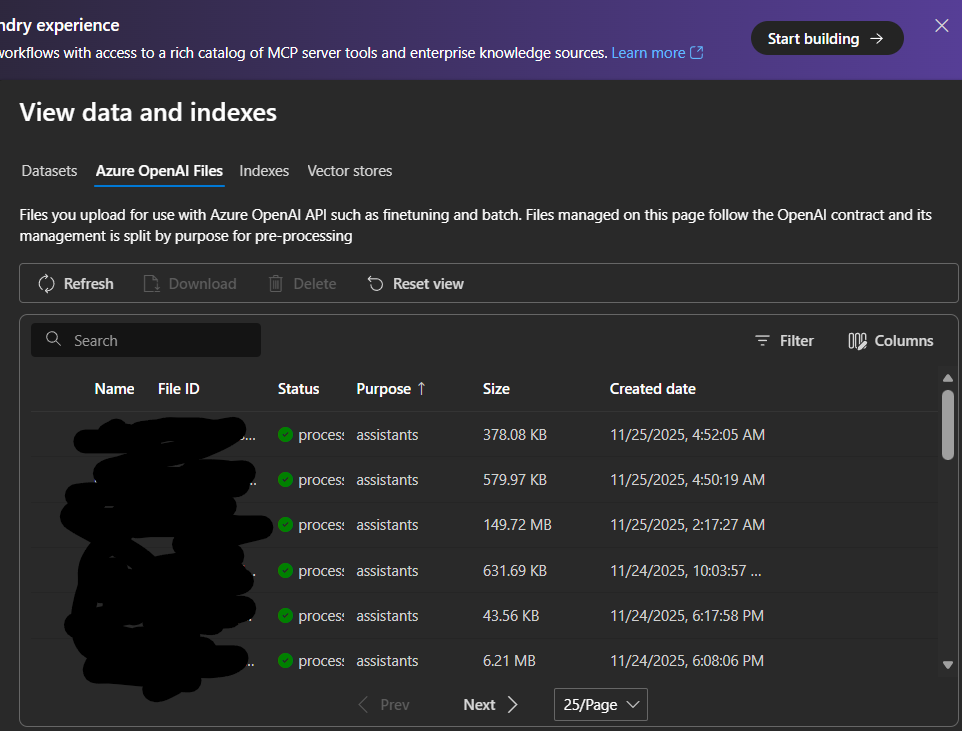Screen dimensions: 962x731
Task: Click date 11/24/2025, 6:17:58 PM
Action: click(687, 616)
